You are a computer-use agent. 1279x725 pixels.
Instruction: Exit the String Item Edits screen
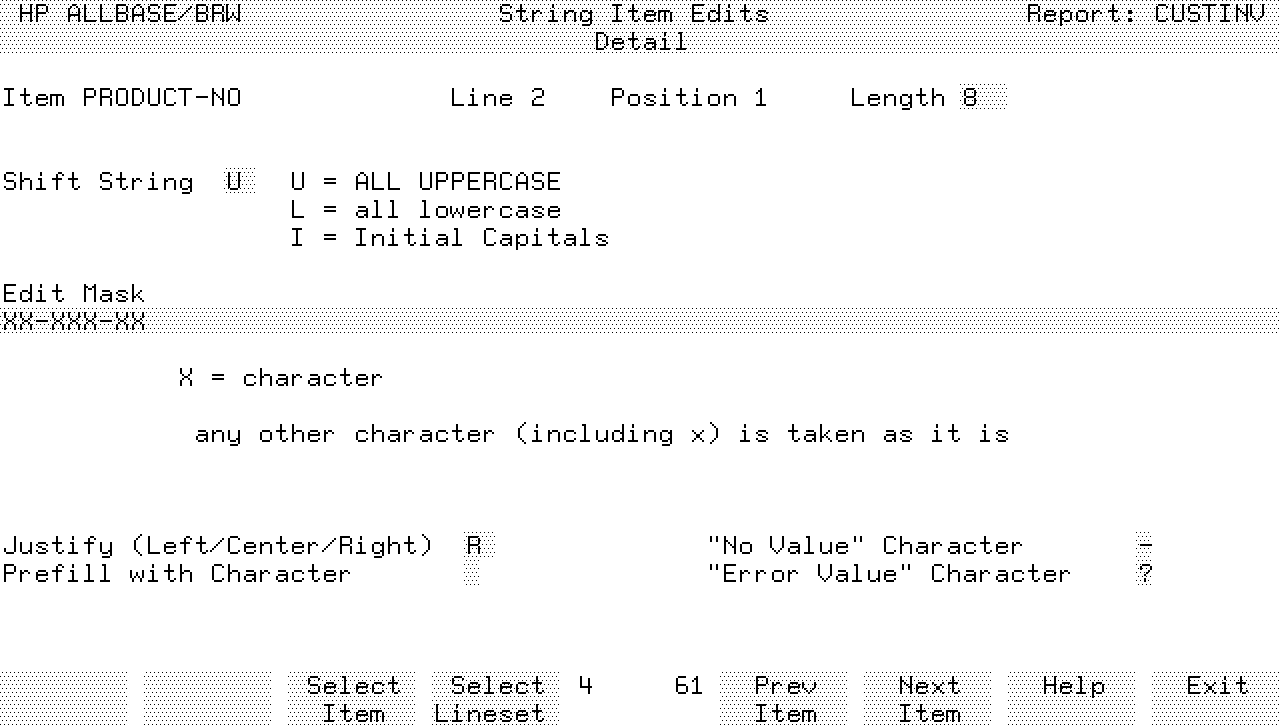[1216, 698]
